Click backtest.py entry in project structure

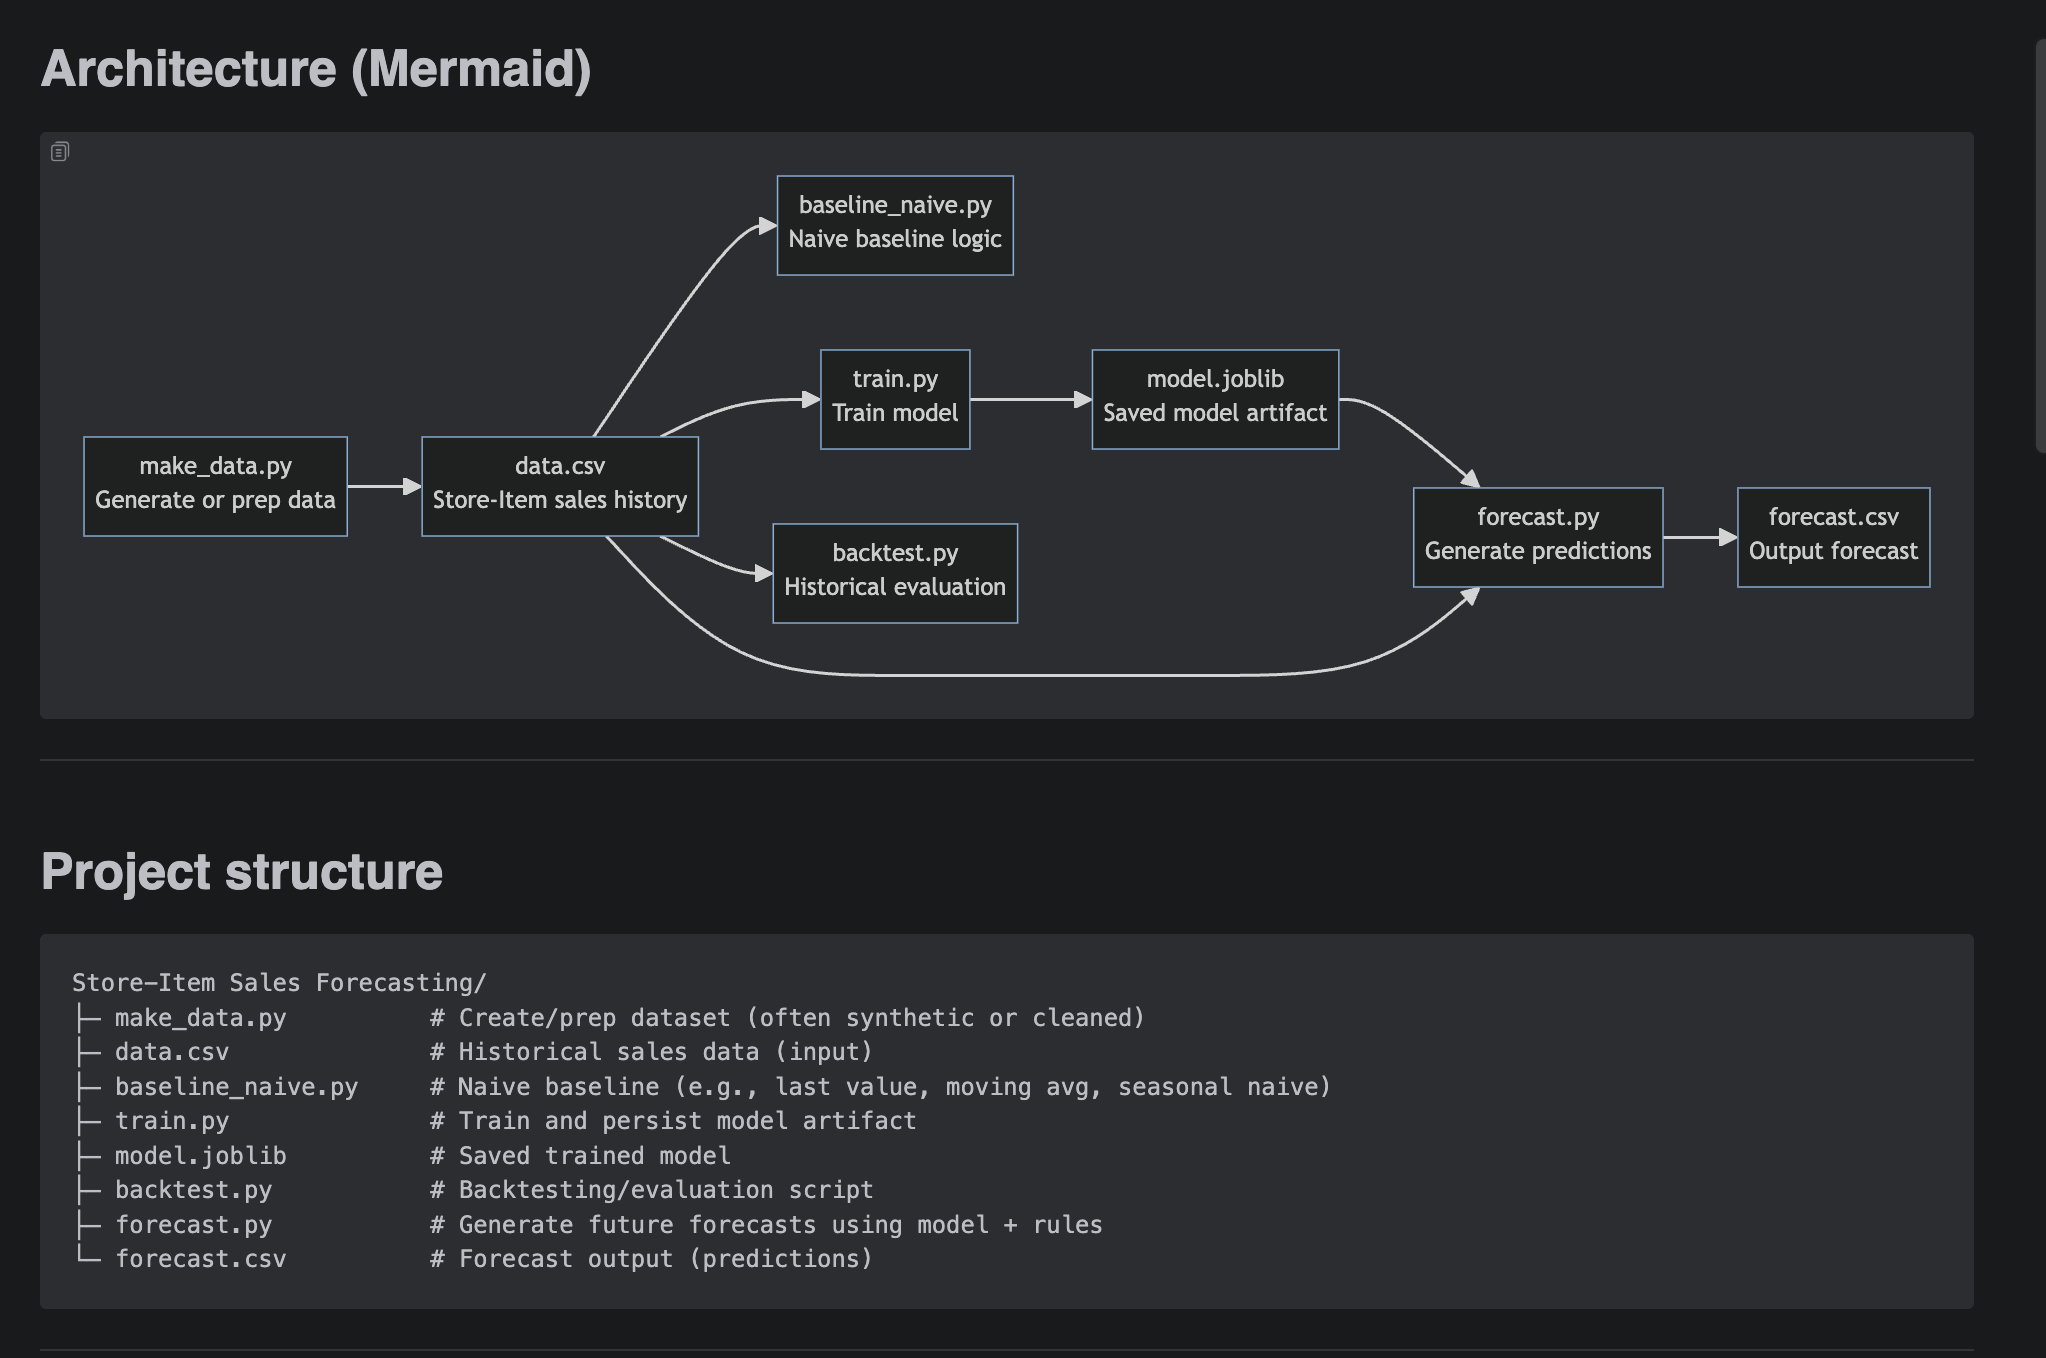(x=192, y=1189)
